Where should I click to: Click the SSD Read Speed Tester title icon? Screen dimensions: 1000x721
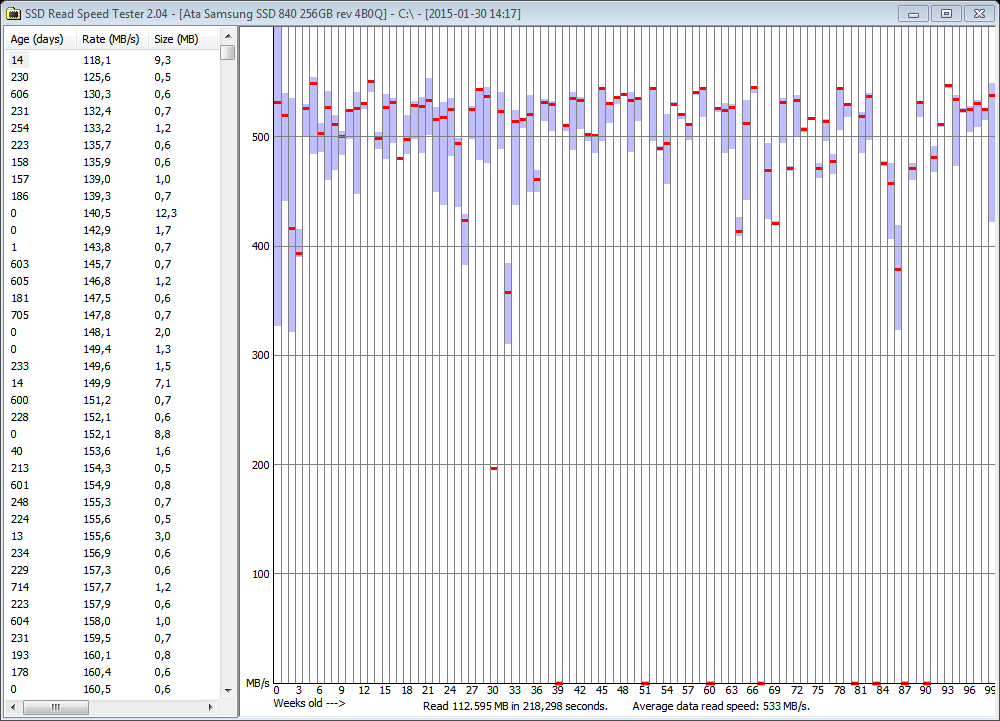click(12, 13)
